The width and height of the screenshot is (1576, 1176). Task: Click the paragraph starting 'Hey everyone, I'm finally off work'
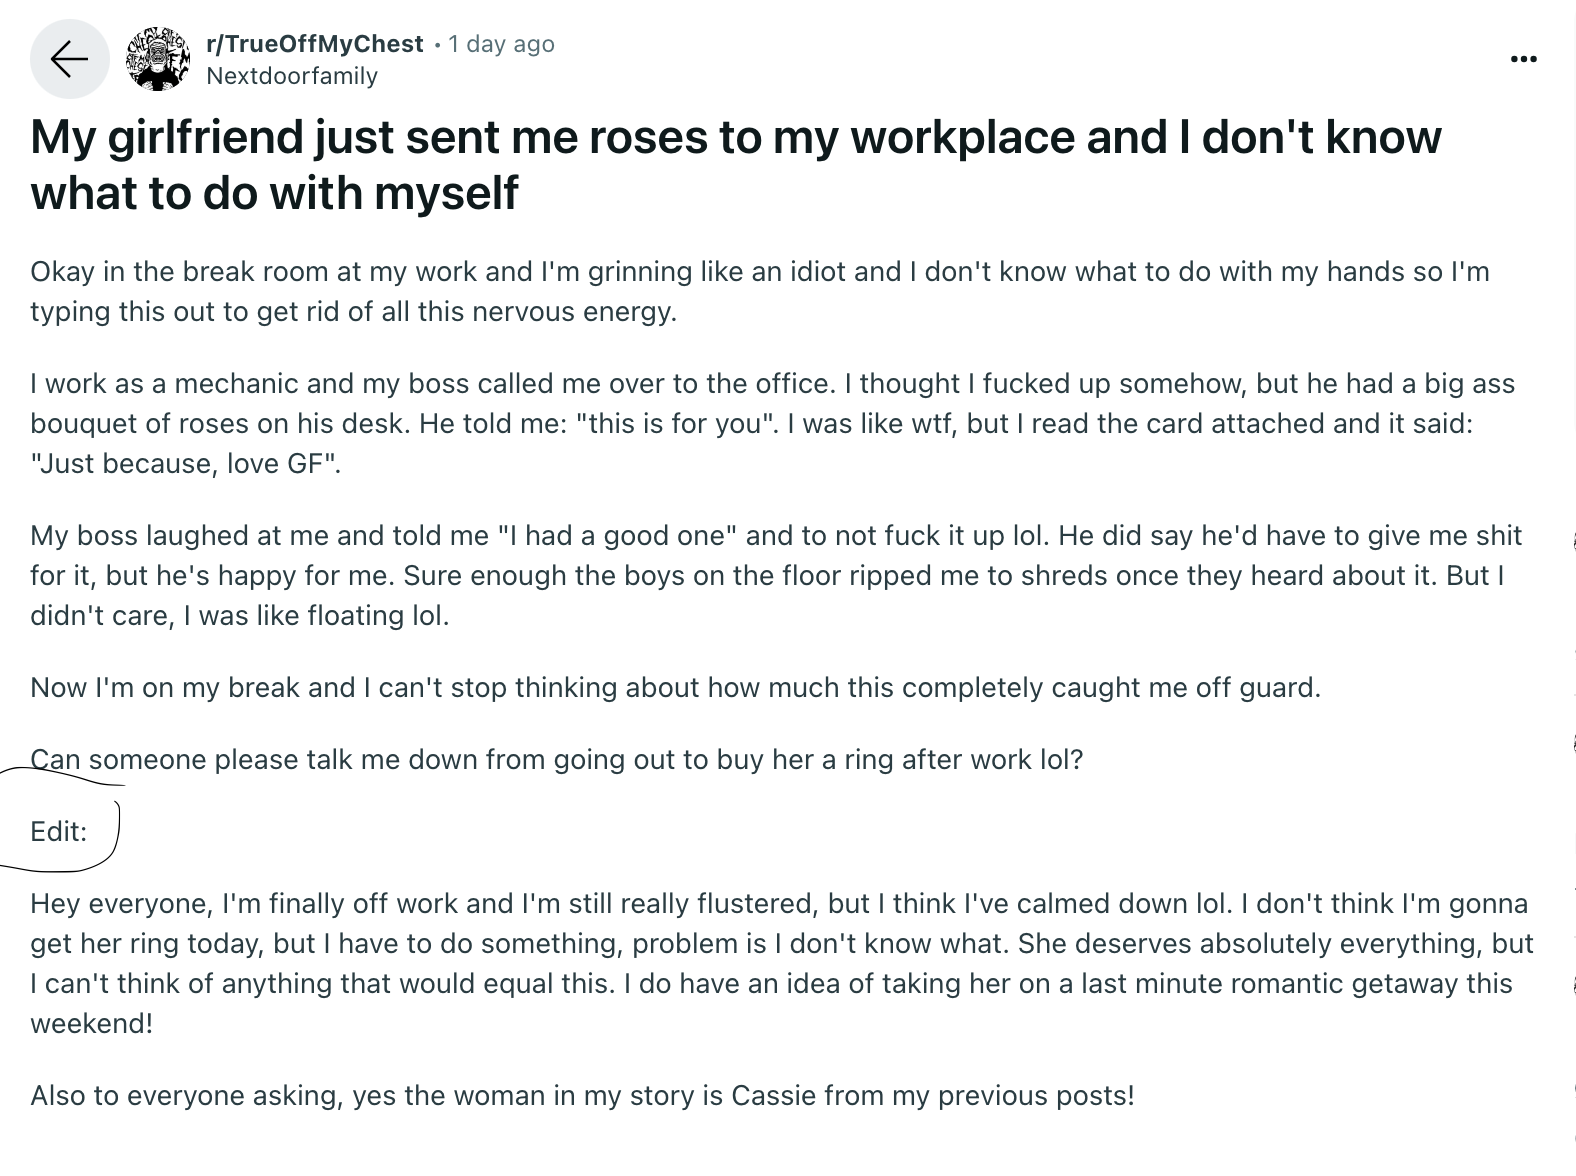[x=781, y=964]
